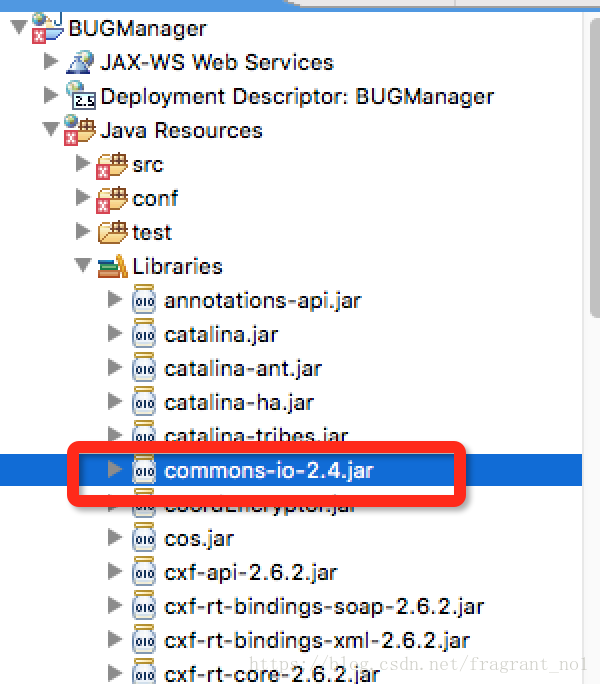Click the Java Resources icon
Image resolution: width=600 pixels, height=684 pixels.
pos(79,130)
